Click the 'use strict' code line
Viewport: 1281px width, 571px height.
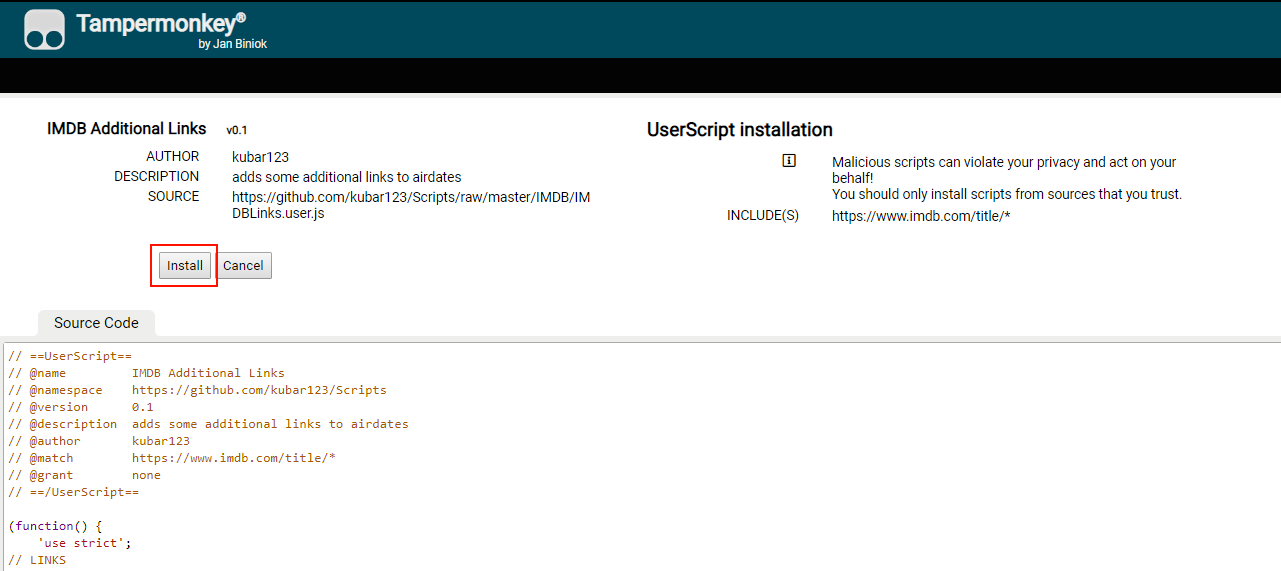(84, 543)
